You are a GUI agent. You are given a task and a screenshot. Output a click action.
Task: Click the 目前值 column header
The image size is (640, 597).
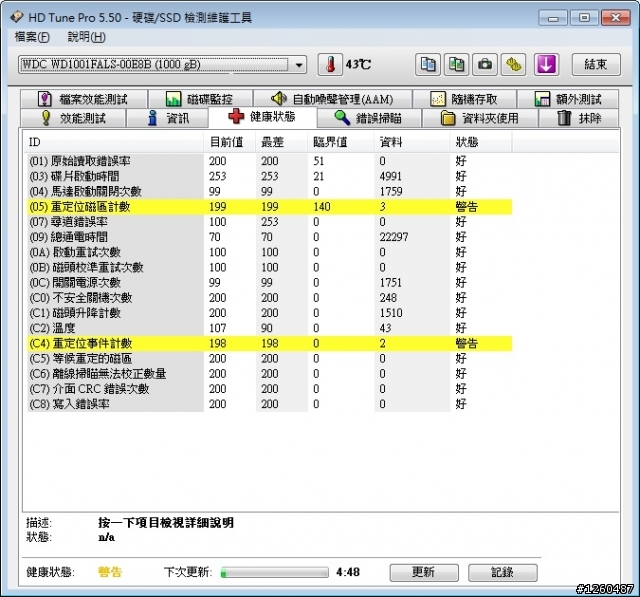click(229, 142)
